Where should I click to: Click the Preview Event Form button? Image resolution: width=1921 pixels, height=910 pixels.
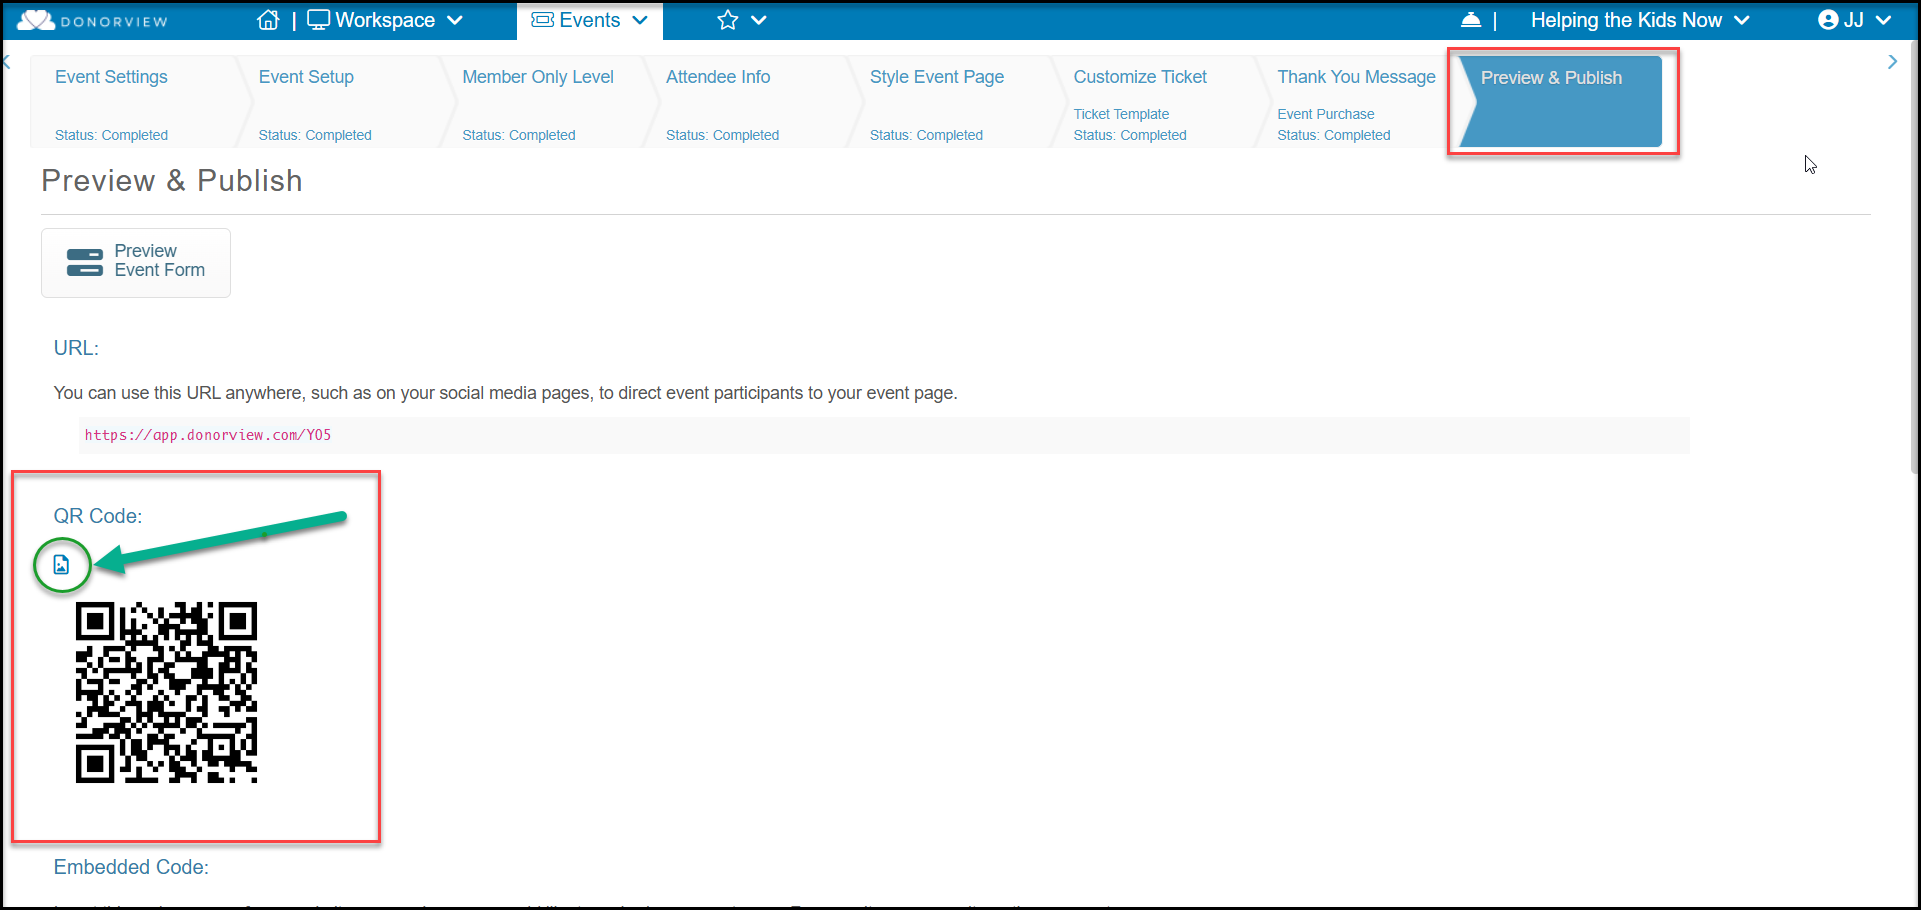(x=136, y=262)
